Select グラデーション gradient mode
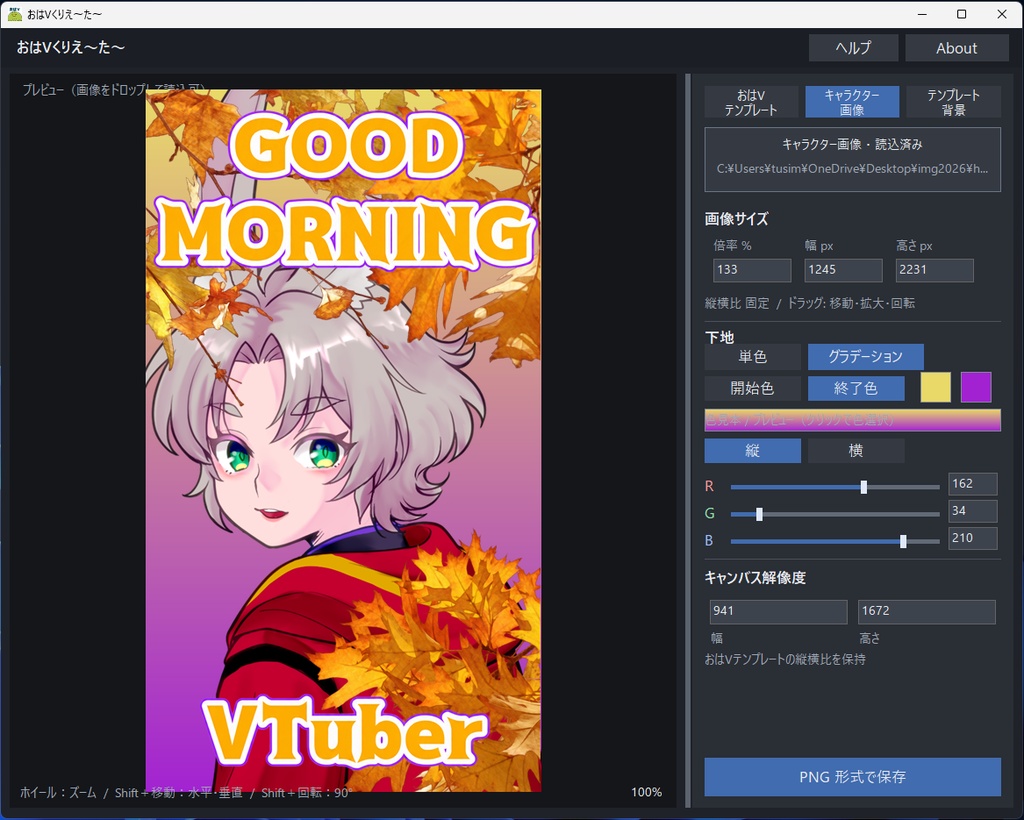The height and width of the screenshot is (820, 1024). tap(865, 356)
